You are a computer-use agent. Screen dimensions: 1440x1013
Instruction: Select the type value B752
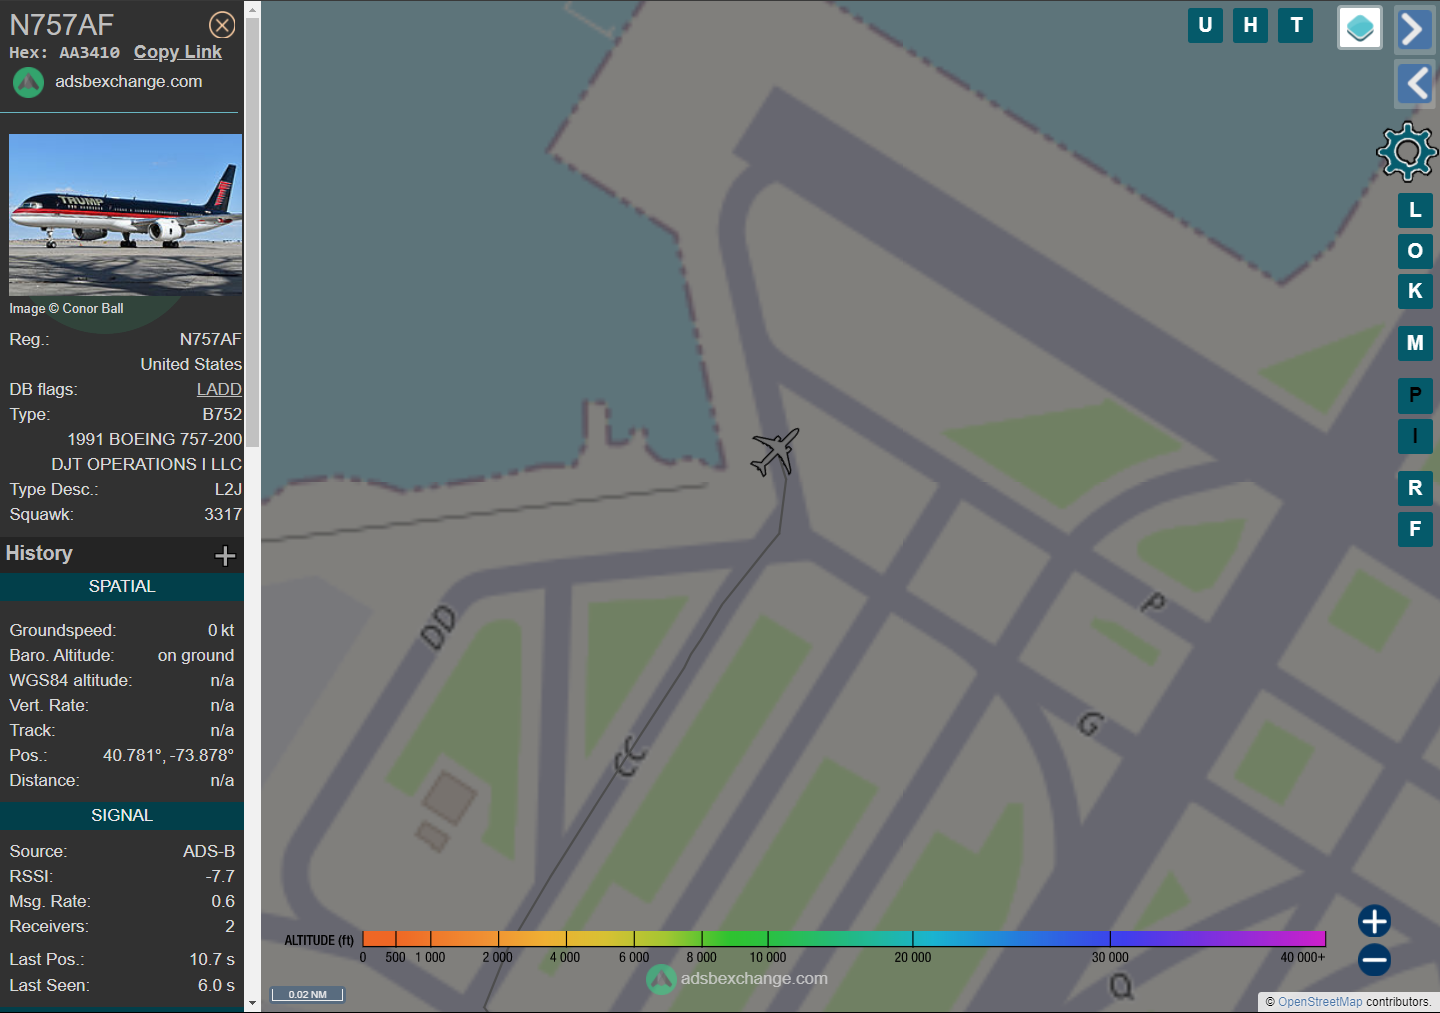point(222,414)
